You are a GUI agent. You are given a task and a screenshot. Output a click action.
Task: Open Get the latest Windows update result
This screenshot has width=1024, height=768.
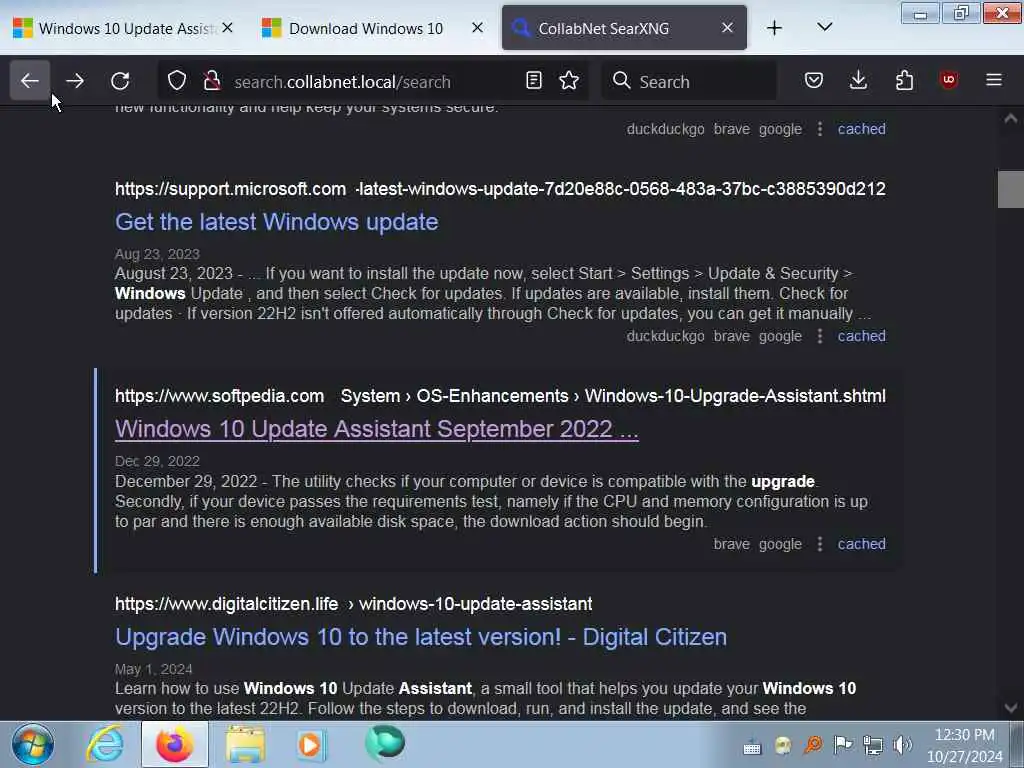276,222
